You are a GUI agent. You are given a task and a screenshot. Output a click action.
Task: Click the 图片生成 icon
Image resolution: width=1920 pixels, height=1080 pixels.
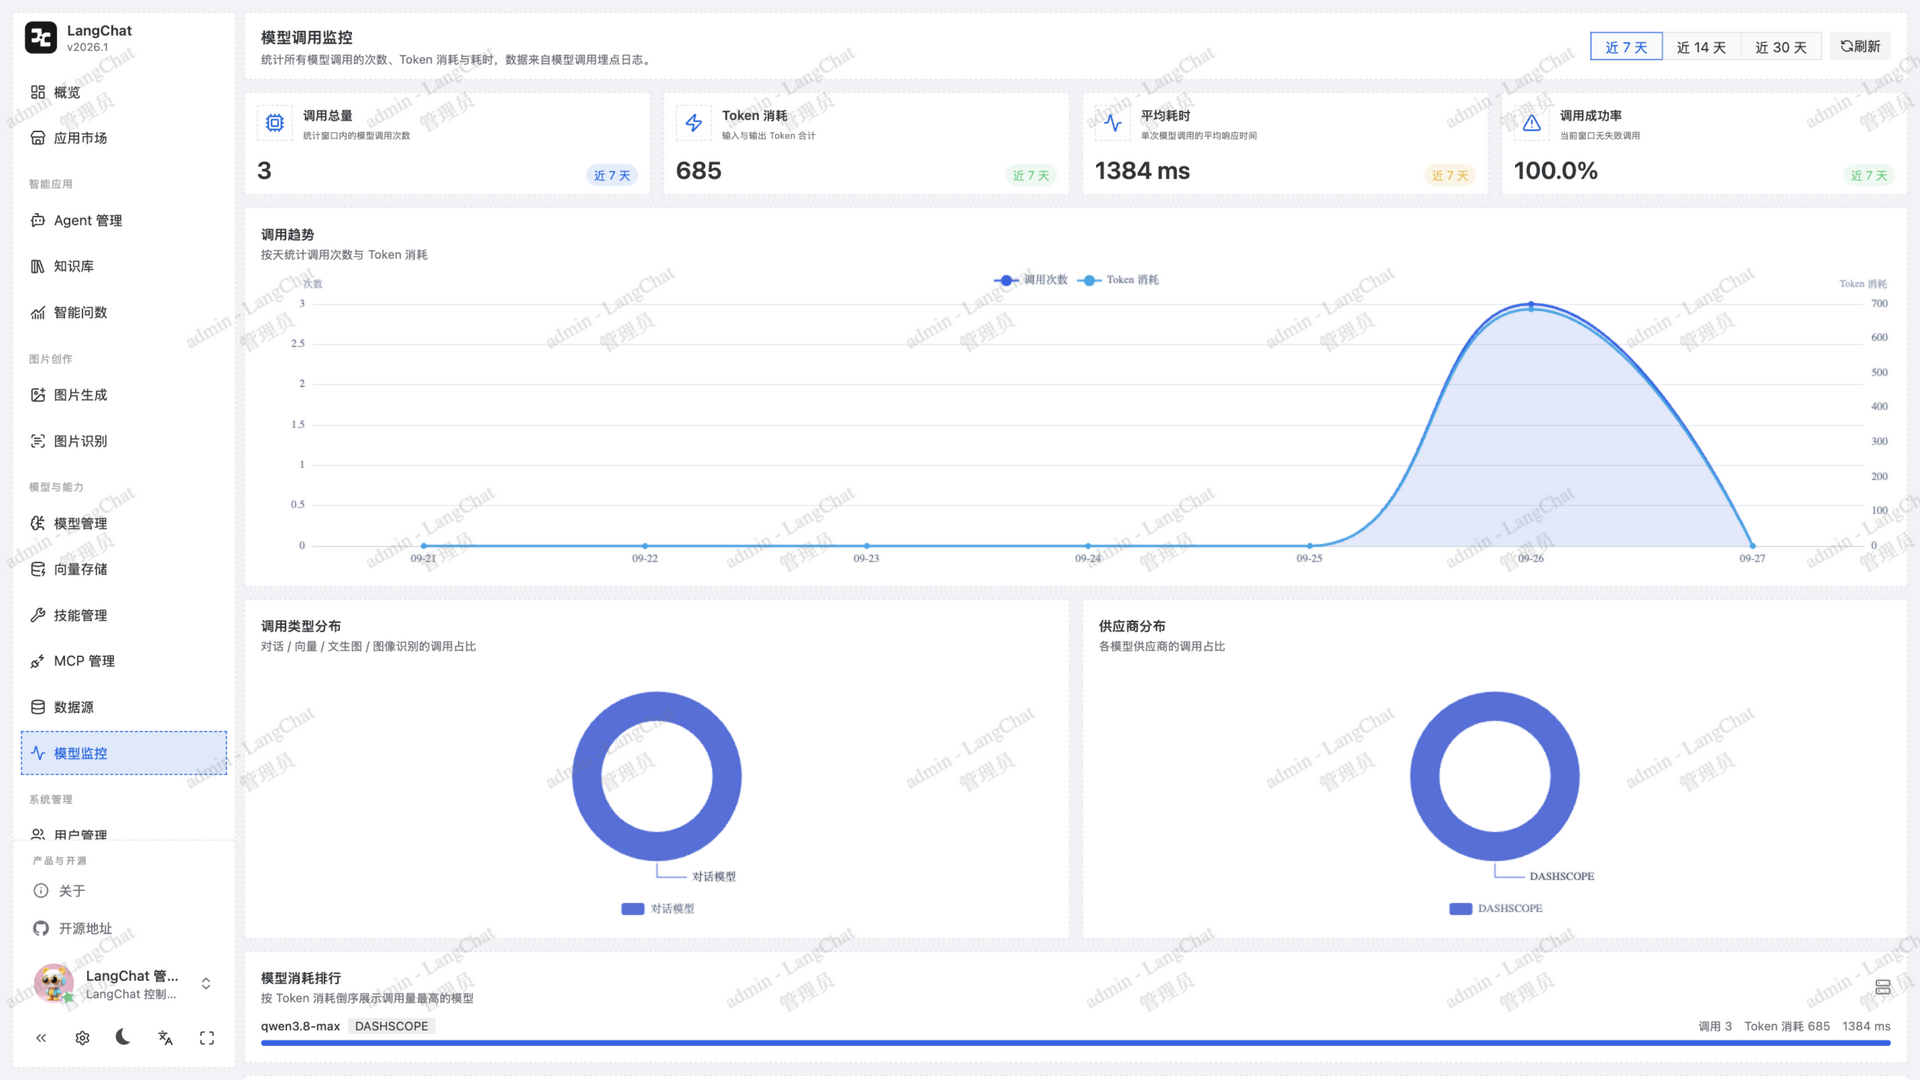click(x=38, y=395)
